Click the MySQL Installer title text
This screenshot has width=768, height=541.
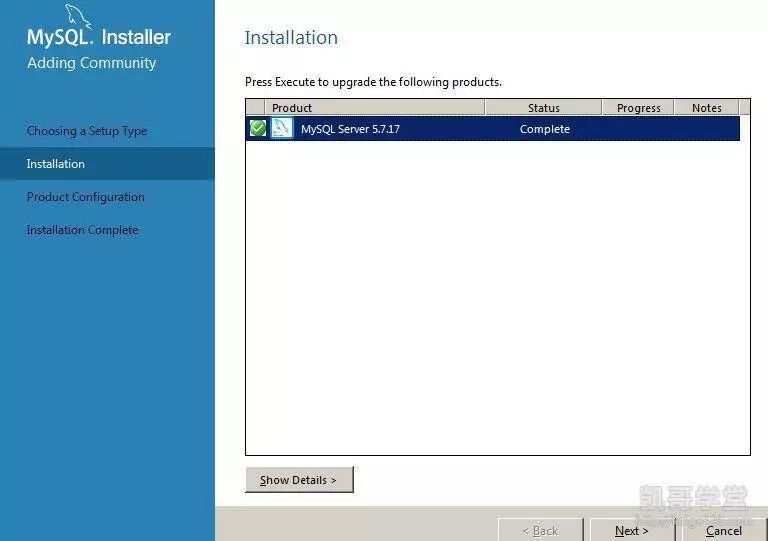99,37
